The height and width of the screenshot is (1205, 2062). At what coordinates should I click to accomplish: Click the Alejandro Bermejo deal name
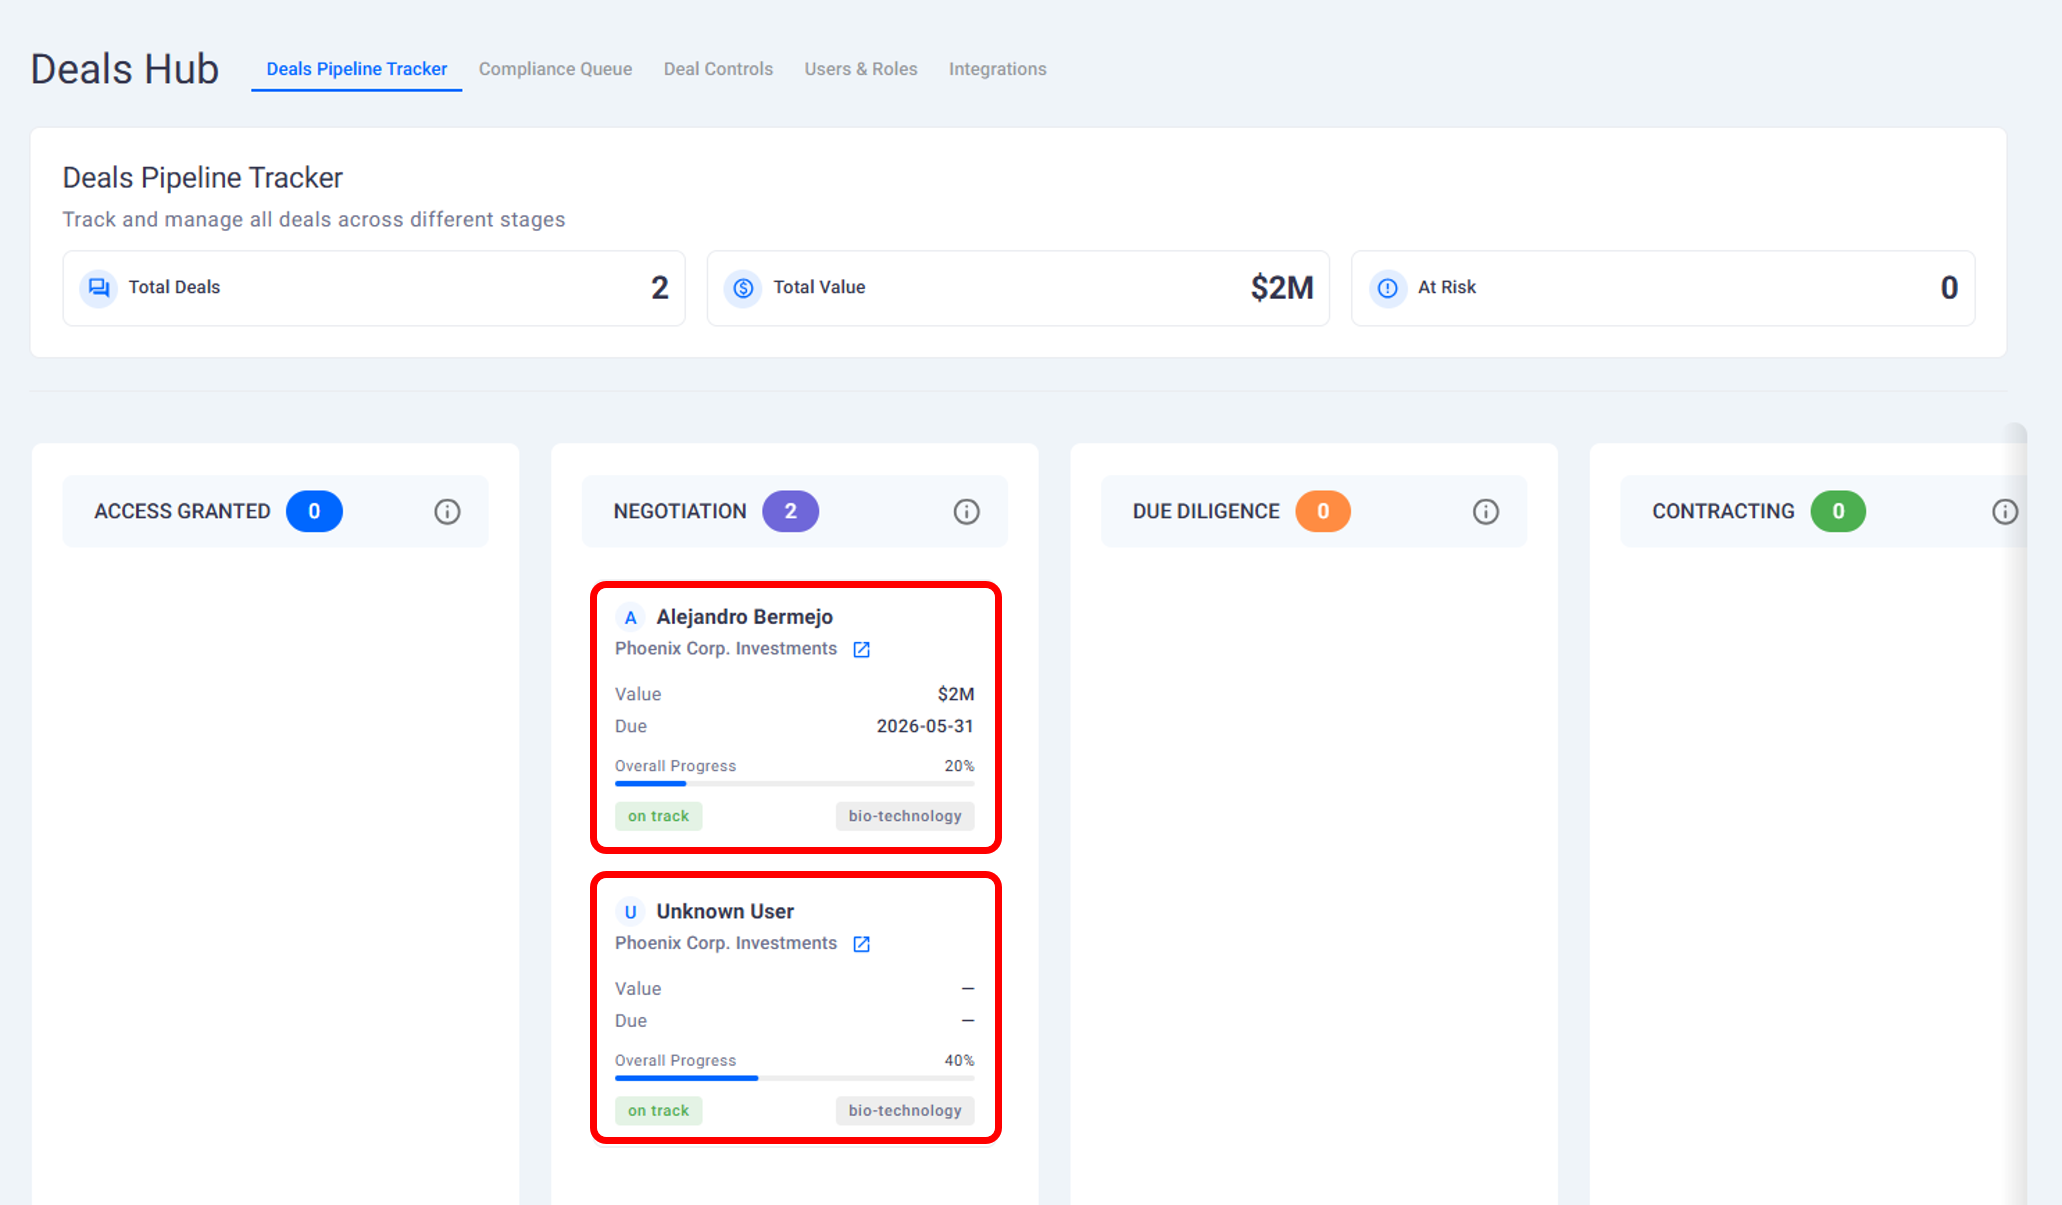pos(744,617)
